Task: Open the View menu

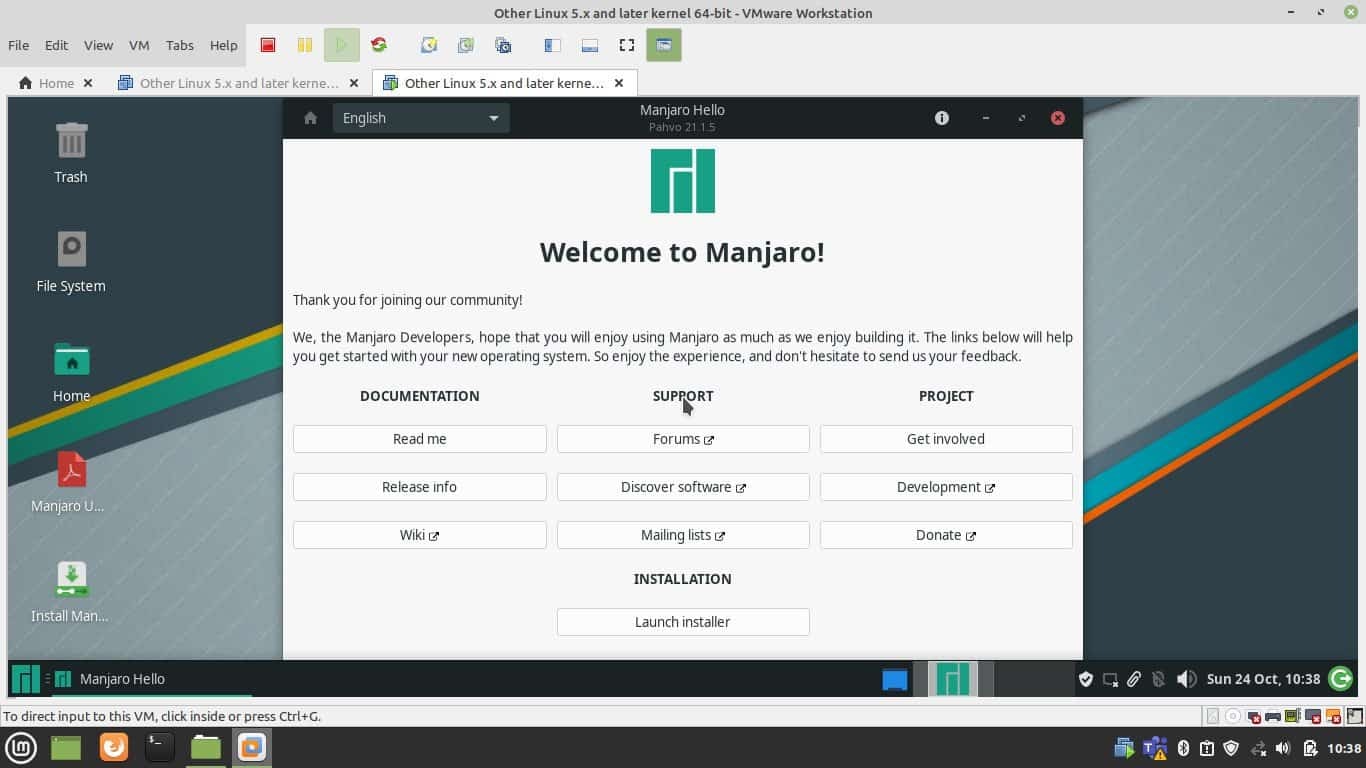Action: (x=98, y=45)
